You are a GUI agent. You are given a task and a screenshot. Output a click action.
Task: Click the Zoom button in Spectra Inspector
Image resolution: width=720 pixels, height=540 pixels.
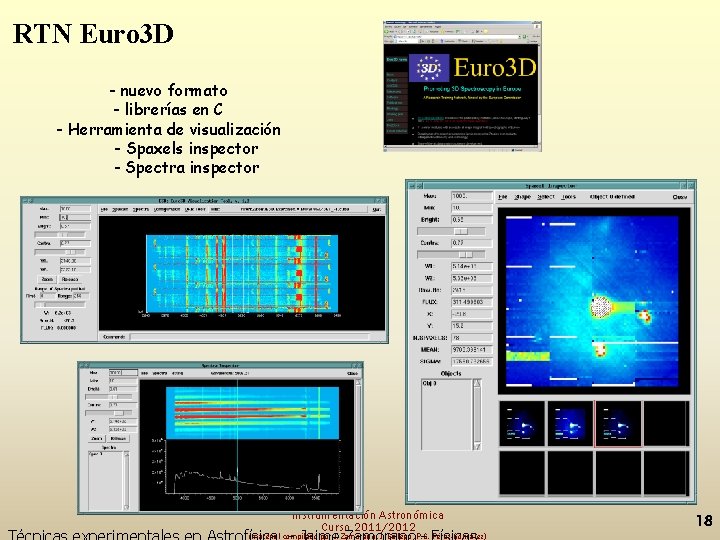[96, 439]
